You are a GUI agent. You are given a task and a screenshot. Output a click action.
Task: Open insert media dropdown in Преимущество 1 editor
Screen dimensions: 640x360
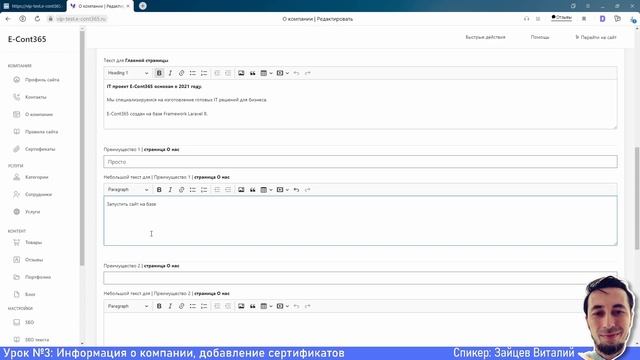(282, 190)
